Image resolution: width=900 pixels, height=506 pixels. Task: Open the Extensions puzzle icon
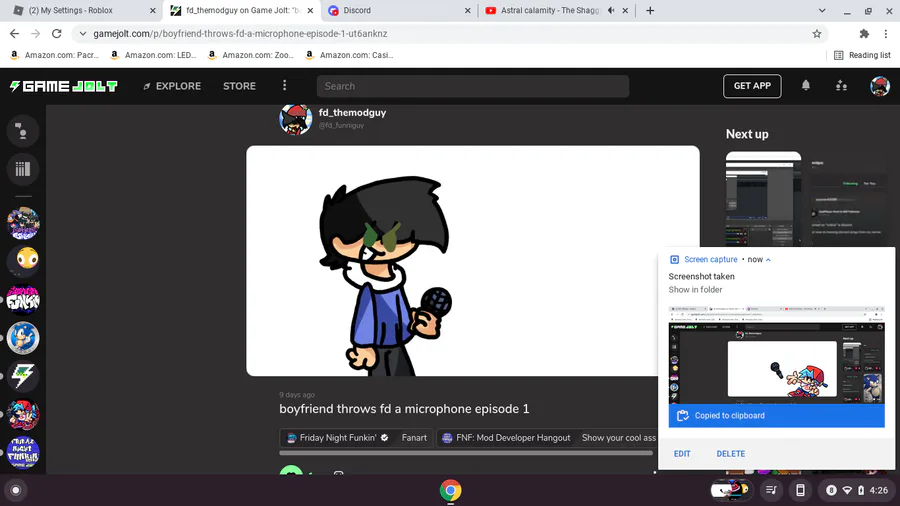pos(864,34)
